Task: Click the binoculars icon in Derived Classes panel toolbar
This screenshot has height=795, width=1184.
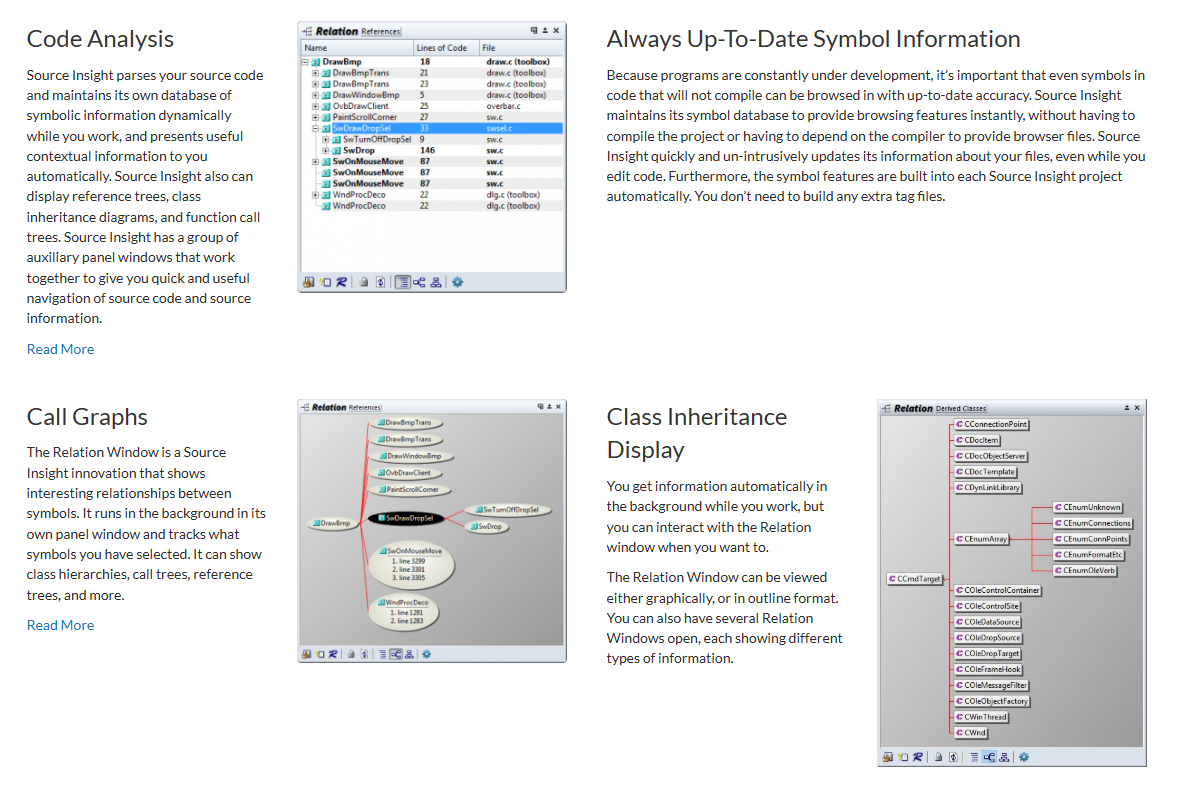Action: (x=888, y=757)
